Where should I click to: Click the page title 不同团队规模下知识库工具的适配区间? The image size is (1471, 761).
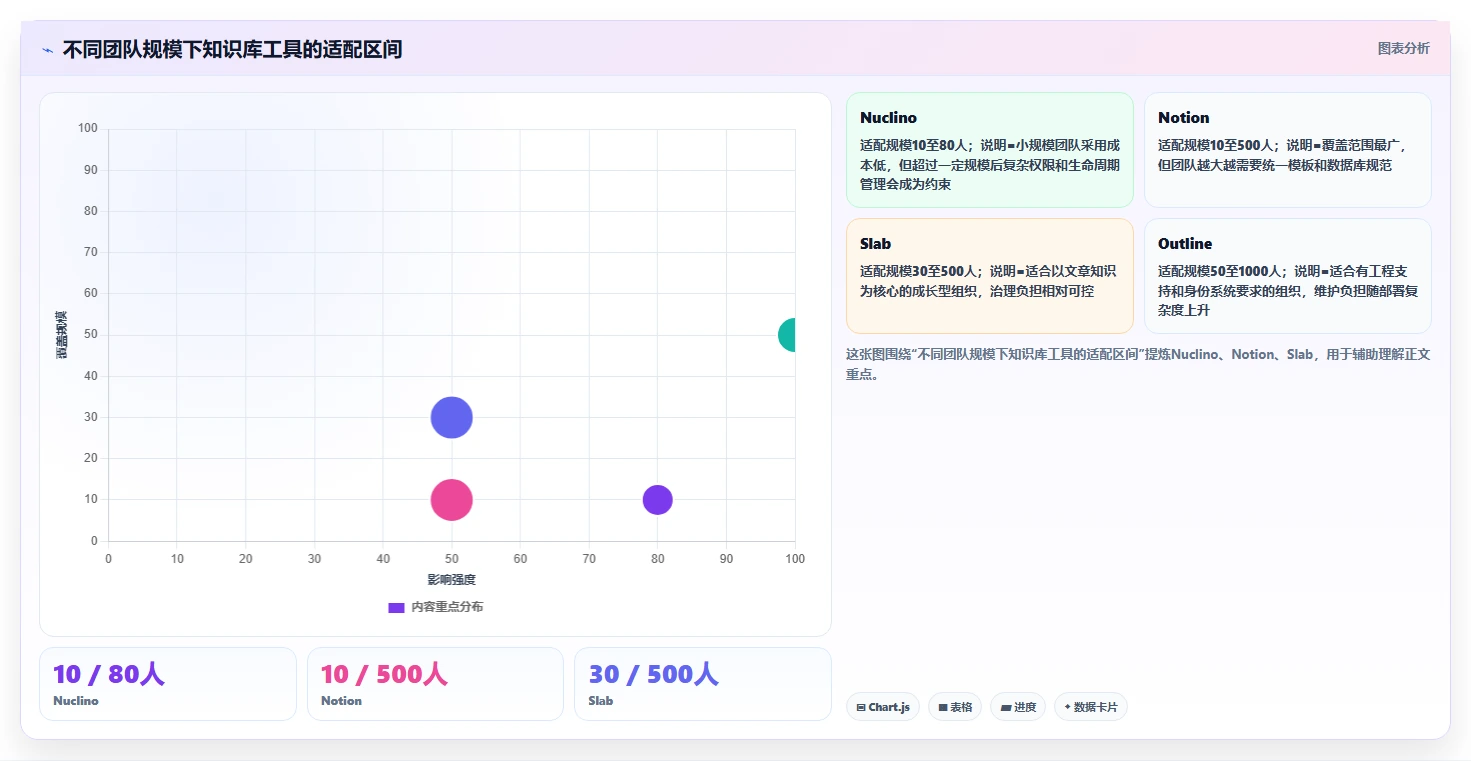click(x=232, y=49)
